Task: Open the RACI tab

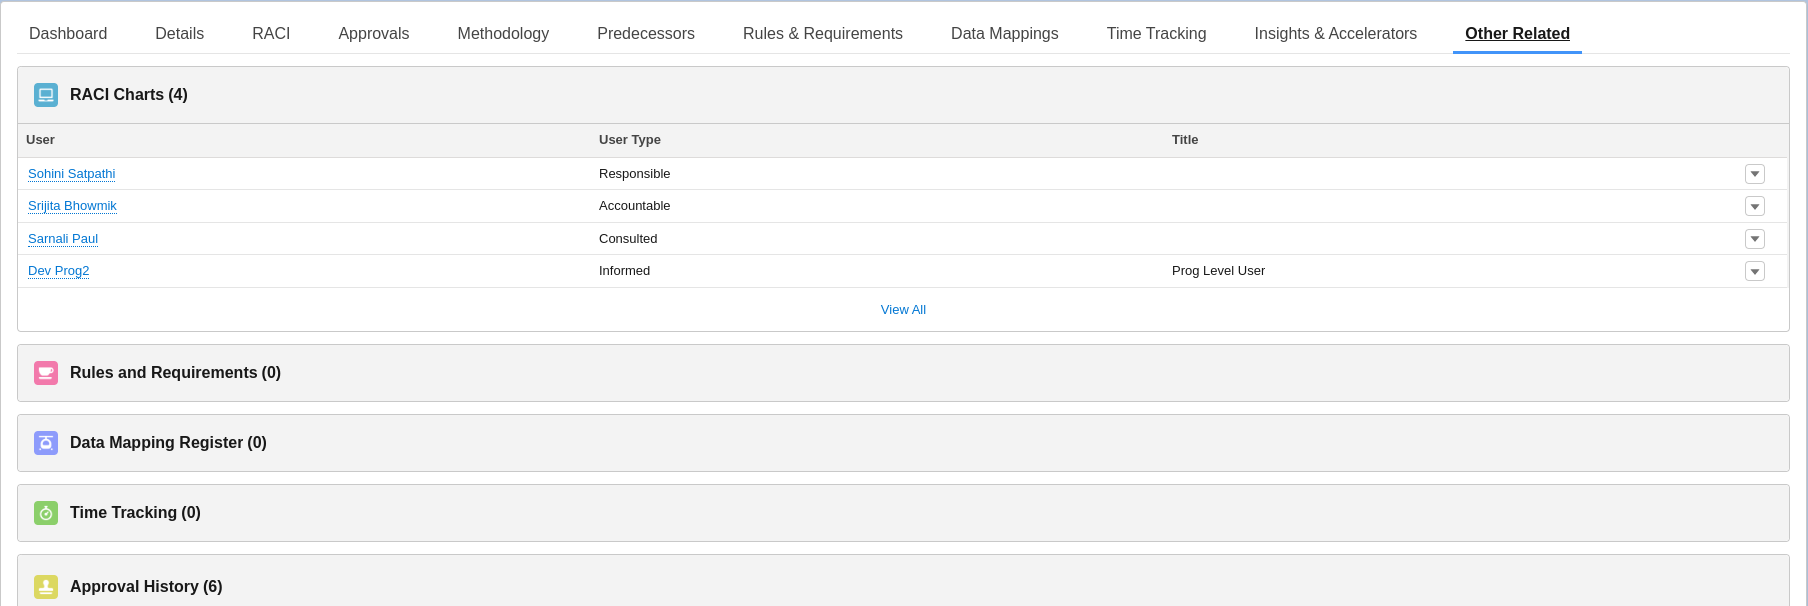Action: (271, 34)
